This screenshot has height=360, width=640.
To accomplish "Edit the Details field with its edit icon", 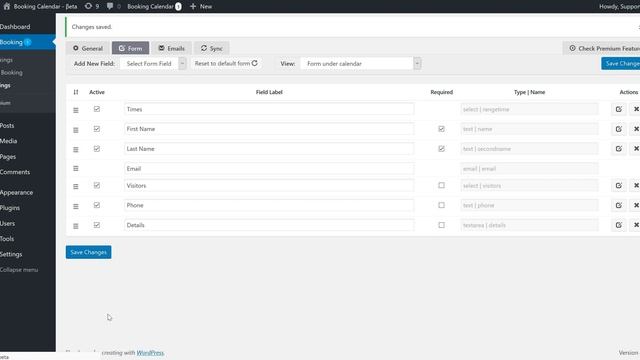I will (x=619, y=225).
